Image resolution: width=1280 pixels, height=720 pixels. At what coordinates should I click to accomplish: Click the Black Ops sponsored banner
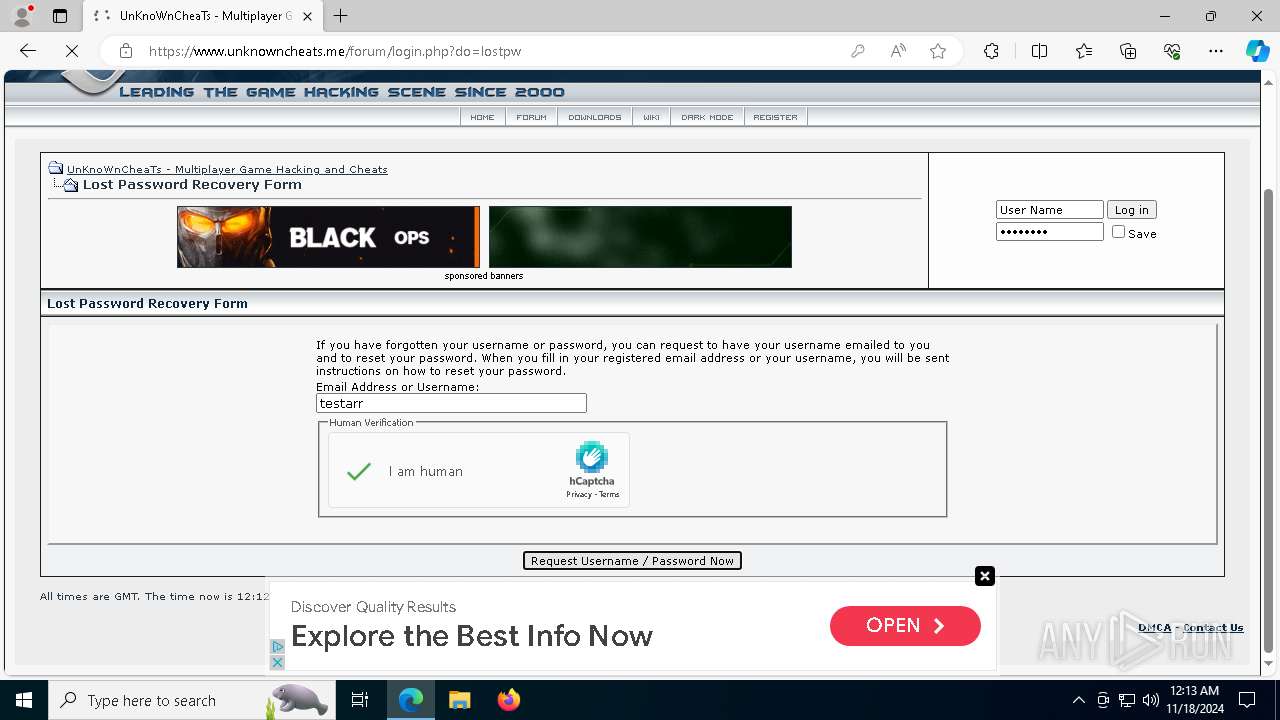click(328, 237)
